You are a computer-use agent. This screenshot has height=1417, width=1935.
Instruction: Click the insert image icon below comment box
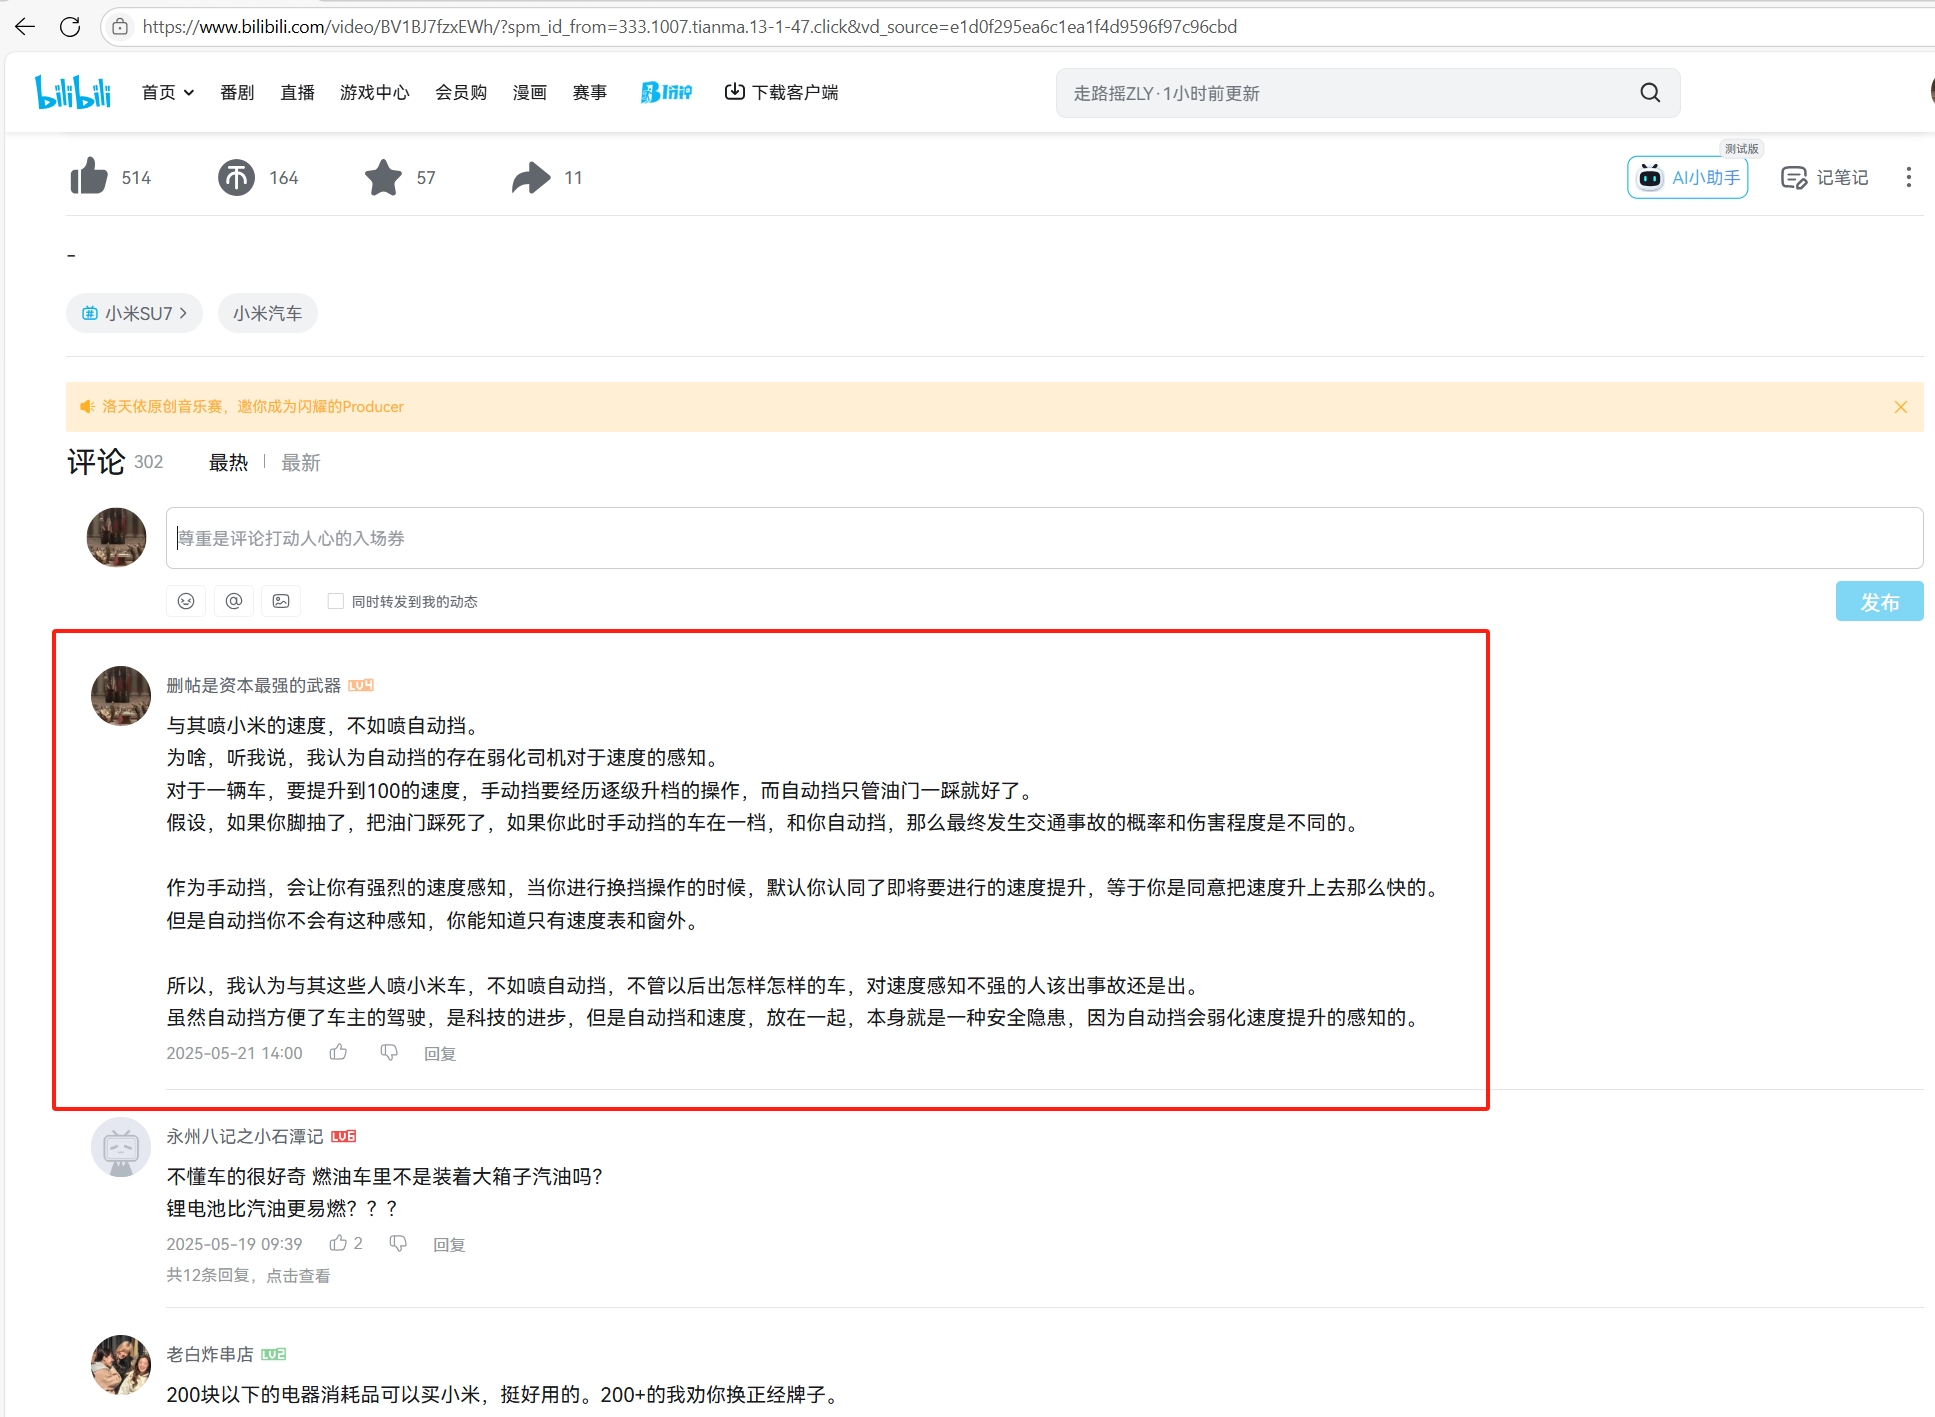click(x=281, y=601)
